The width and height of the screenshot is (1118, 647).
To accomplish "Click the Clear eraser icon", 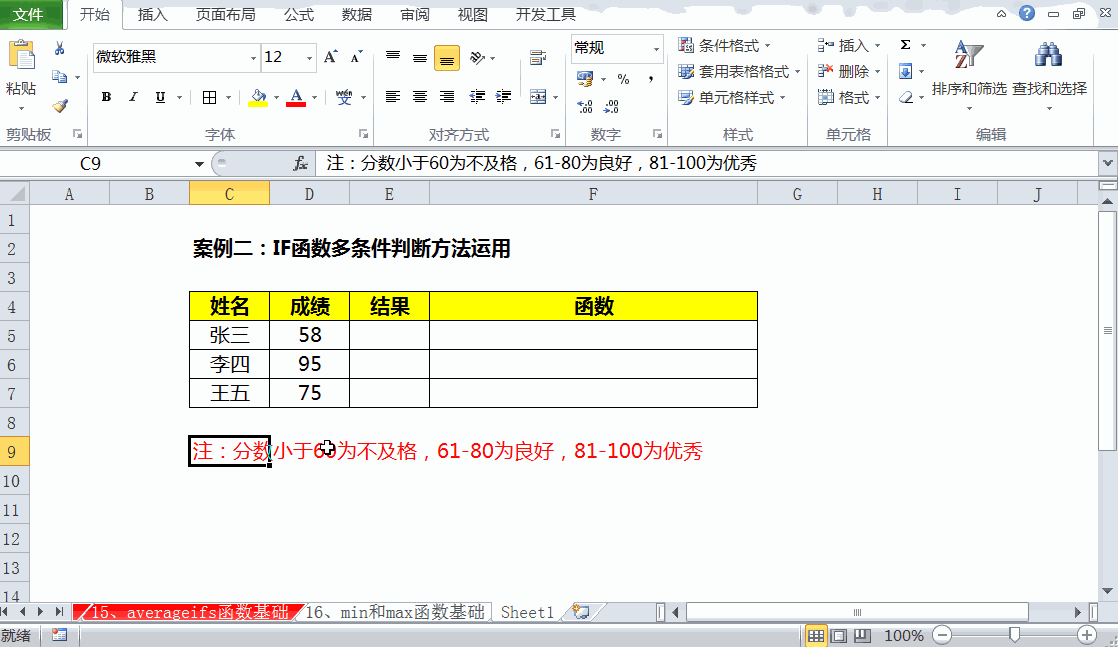I will pos(906,97).
